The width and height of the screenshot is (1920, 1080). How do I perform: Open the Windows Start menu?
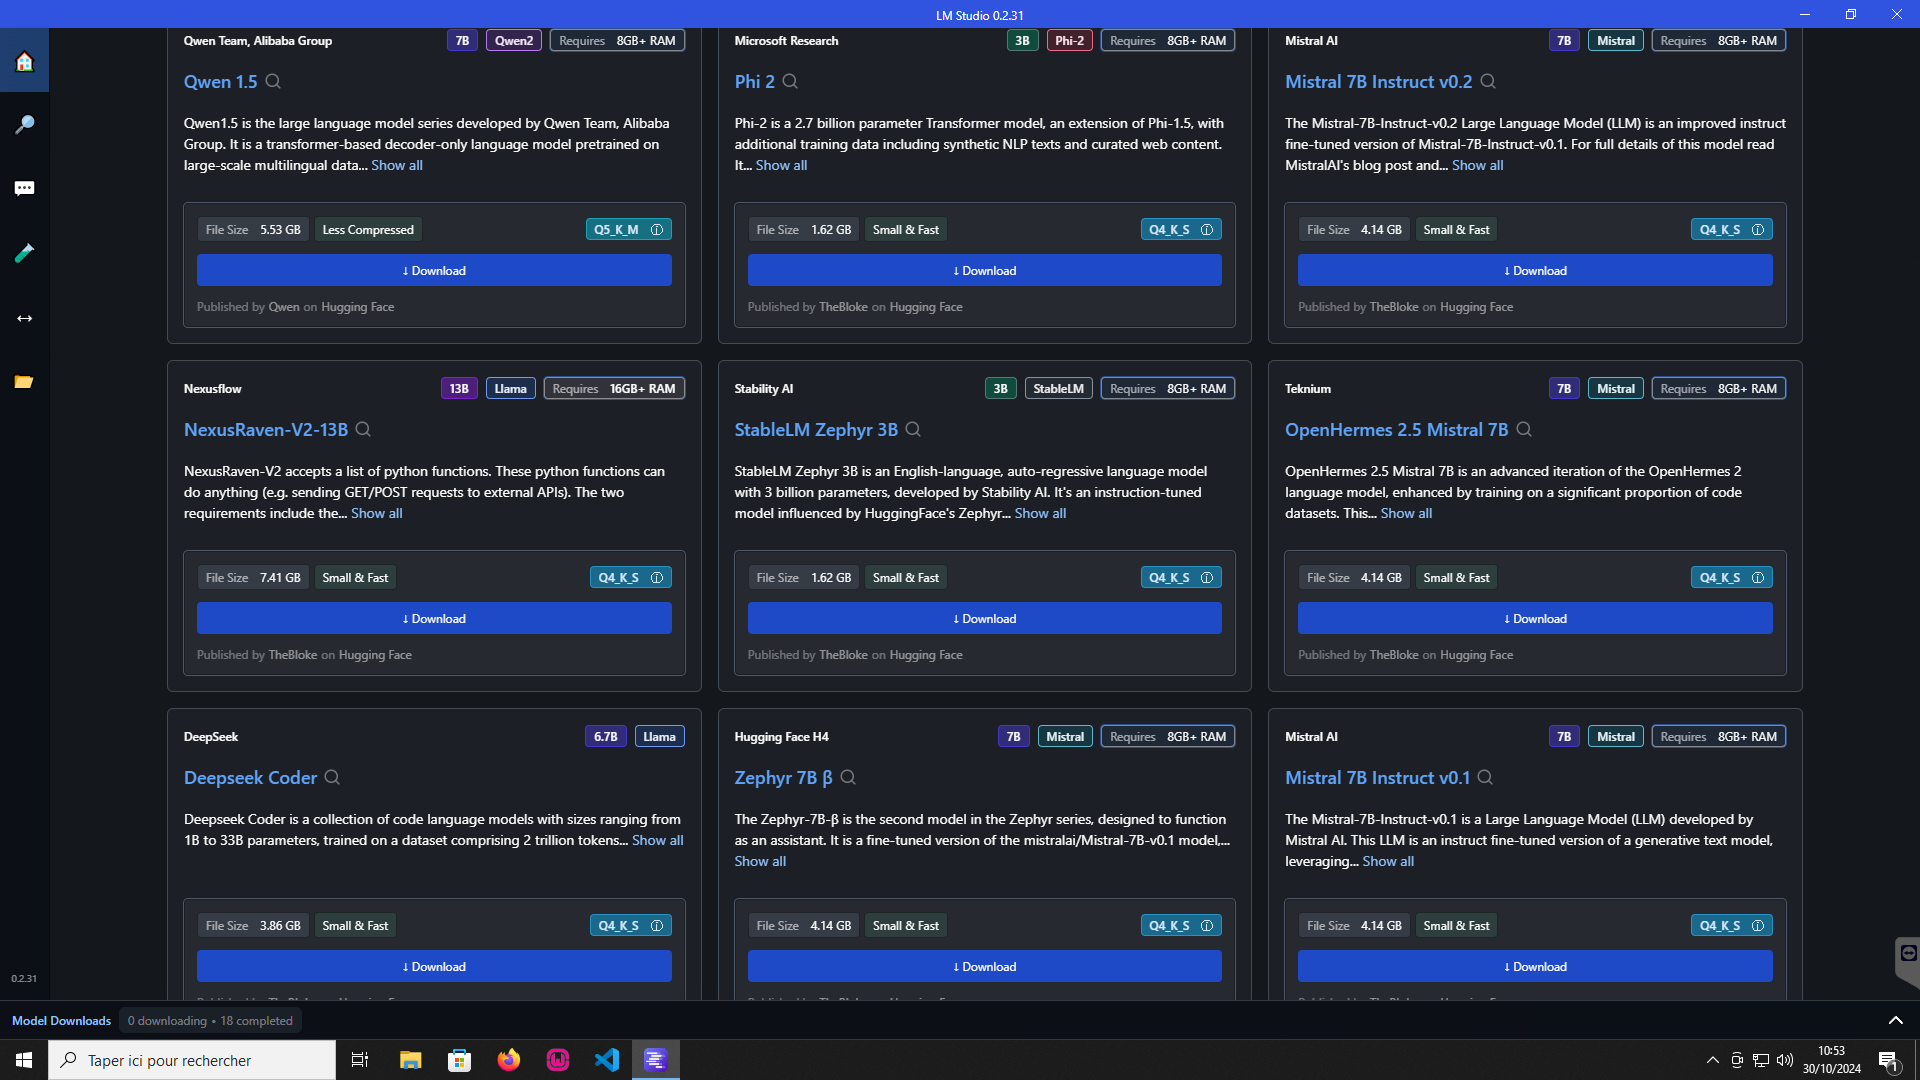point(24,1060)
